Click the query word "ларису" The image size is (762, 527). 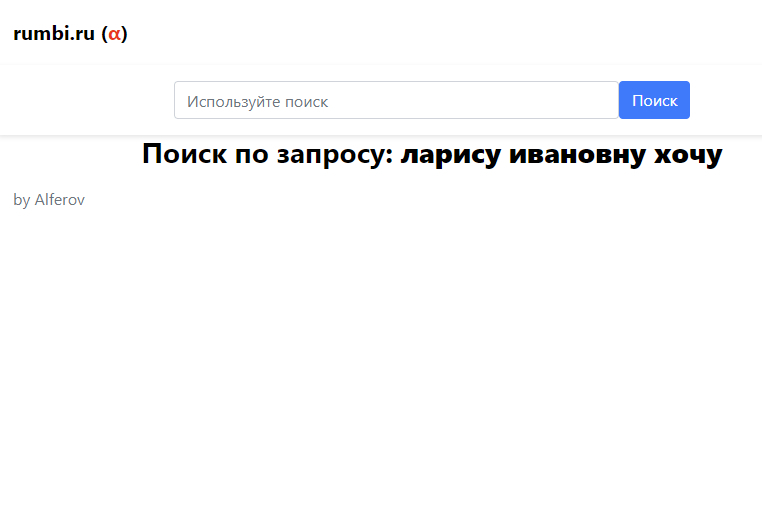point(450,155)
